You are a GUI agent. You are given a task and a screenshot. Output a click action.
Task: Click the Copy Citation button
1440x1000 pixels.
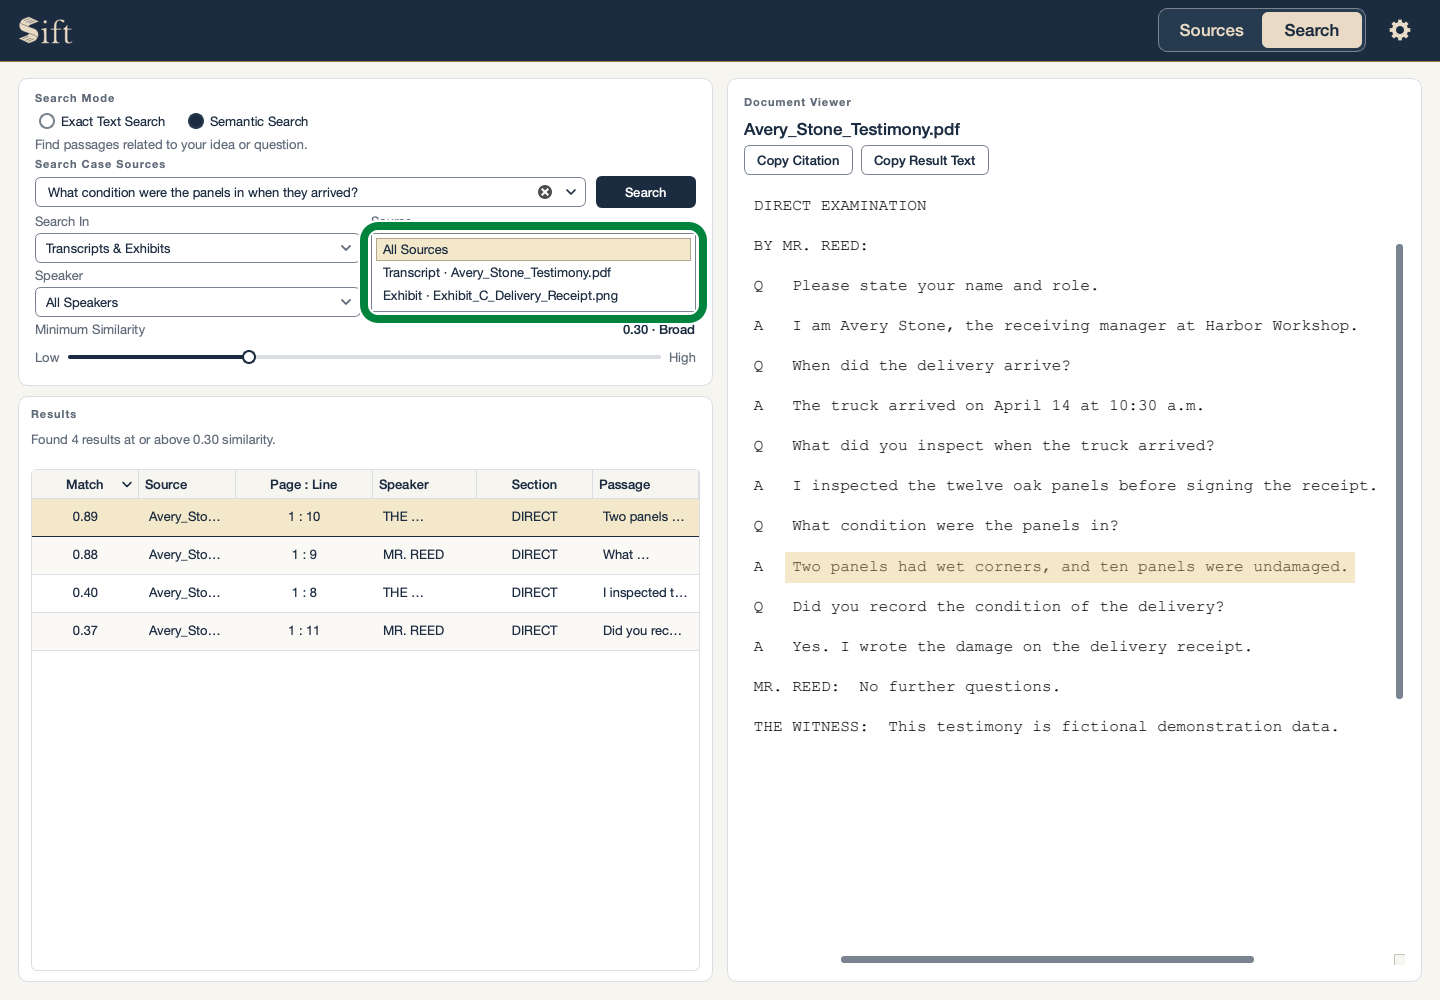click(x=798, y=160)
